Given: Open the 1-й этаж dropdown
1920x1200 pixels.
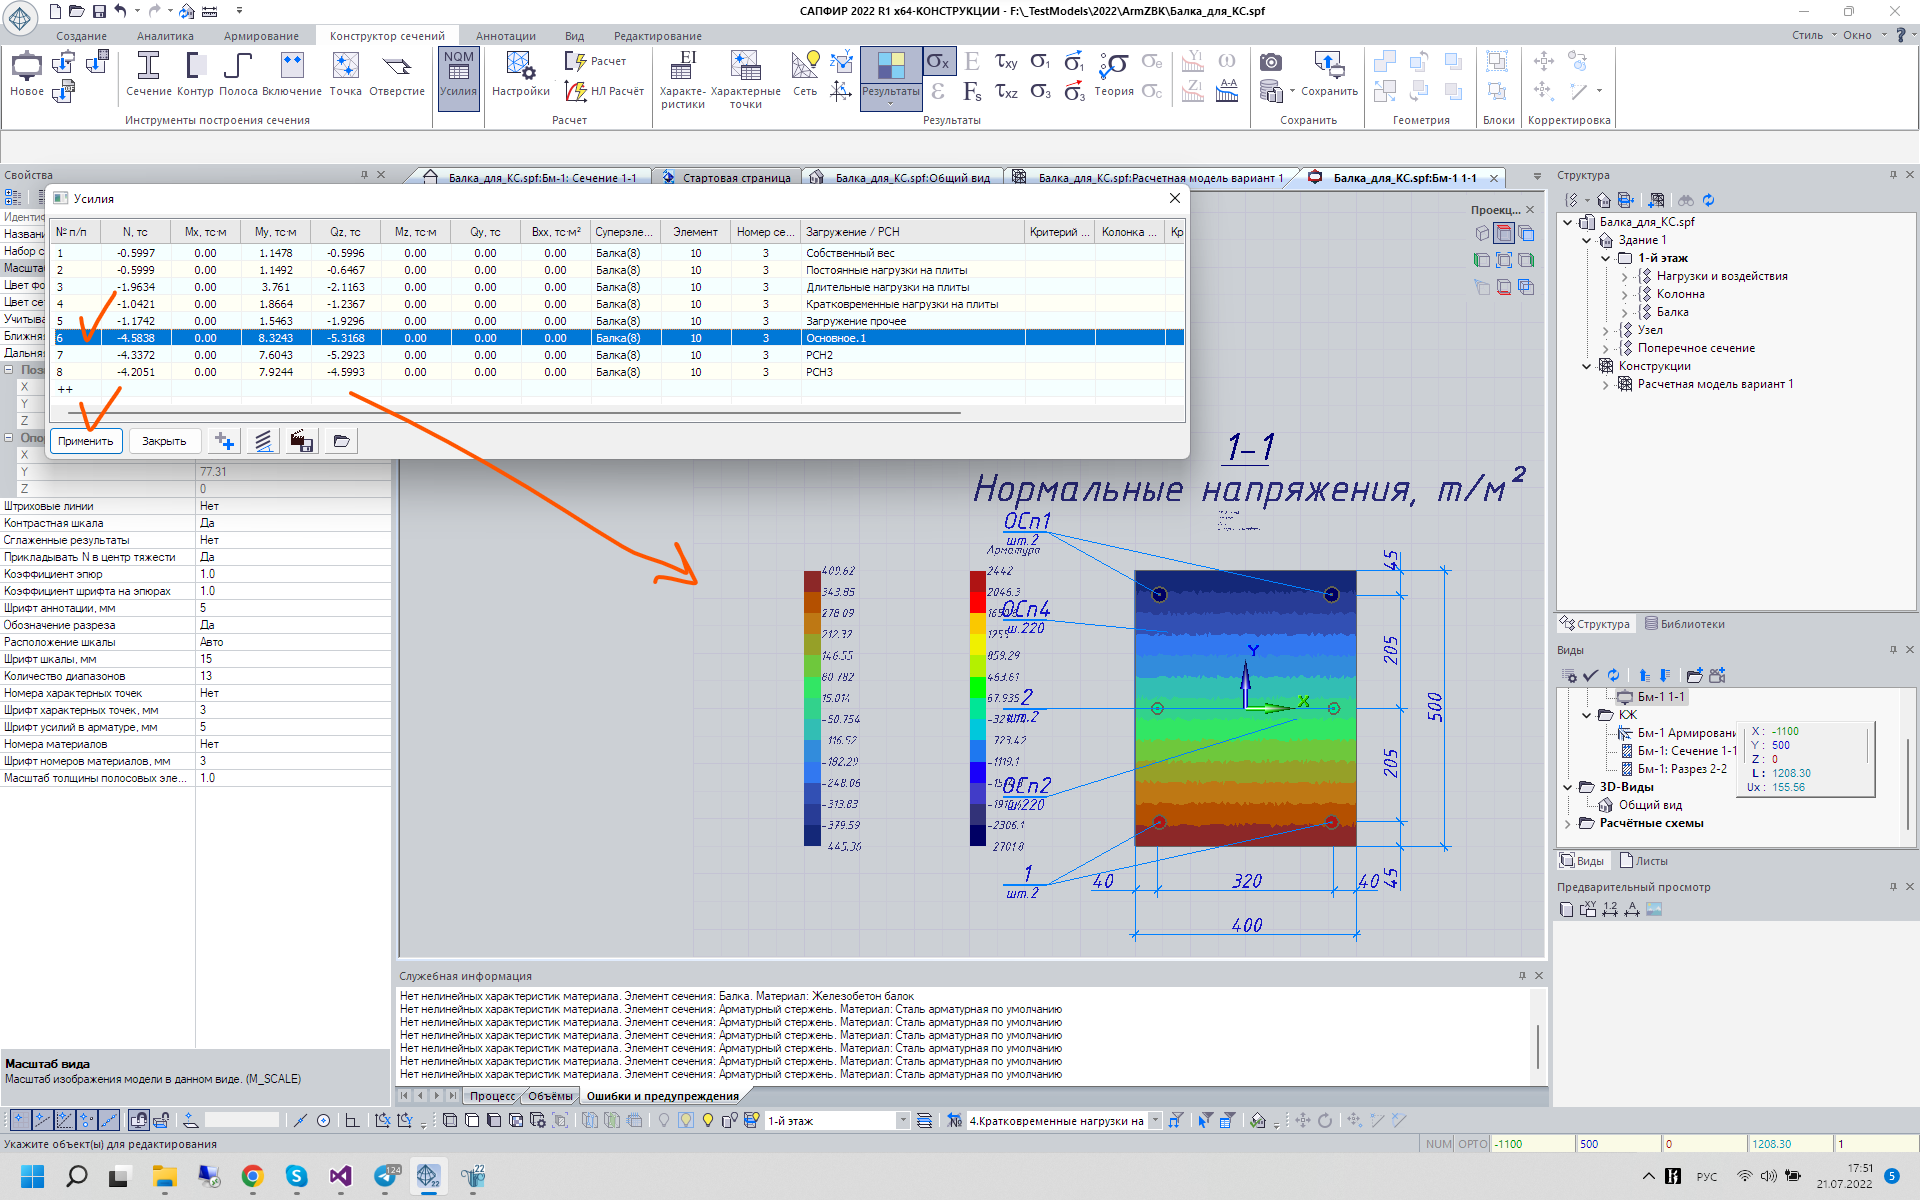Looking at the screenshot, I should 902,1121.
